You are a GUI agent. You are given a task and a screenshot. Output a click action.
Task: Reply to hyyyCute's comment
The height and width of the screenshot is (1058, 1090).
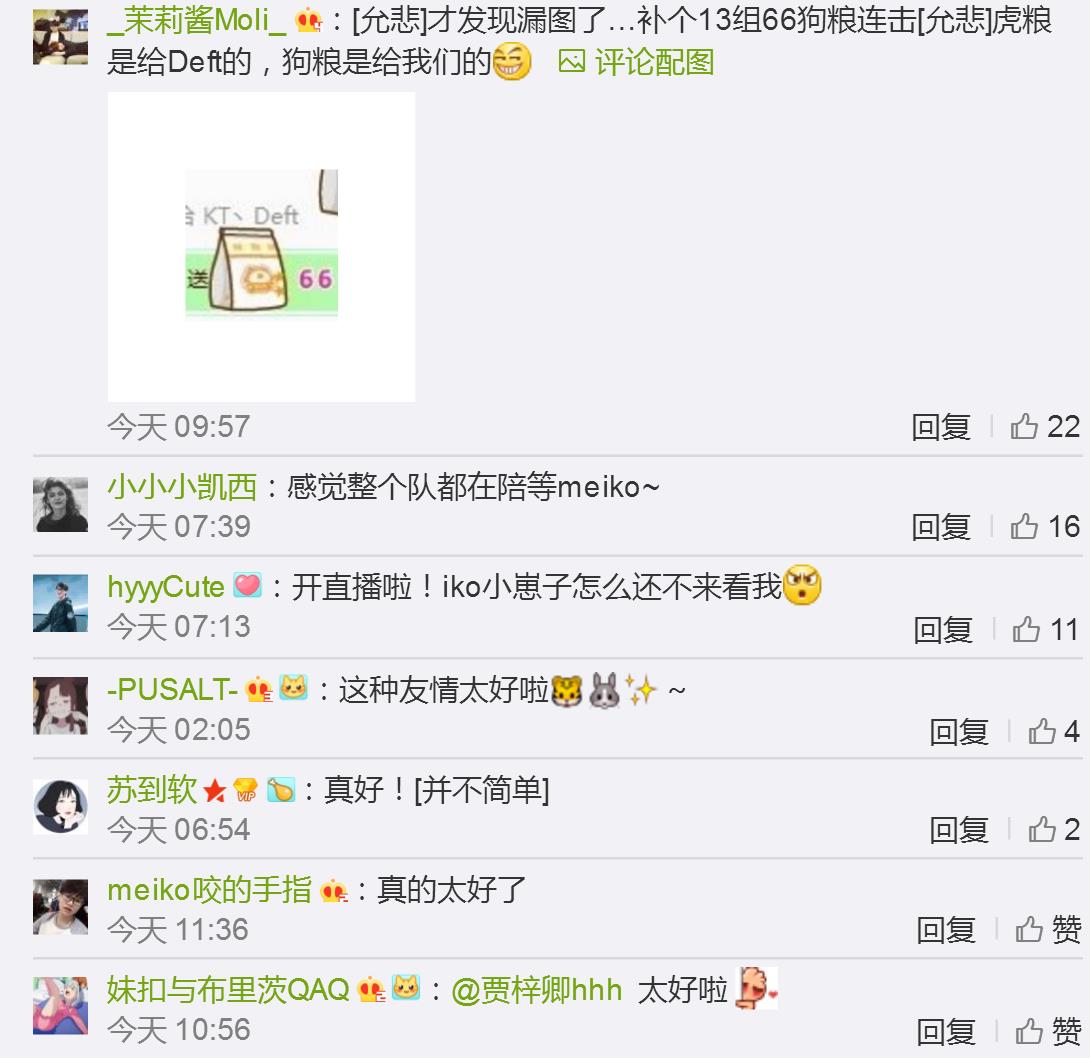point(943,630)
